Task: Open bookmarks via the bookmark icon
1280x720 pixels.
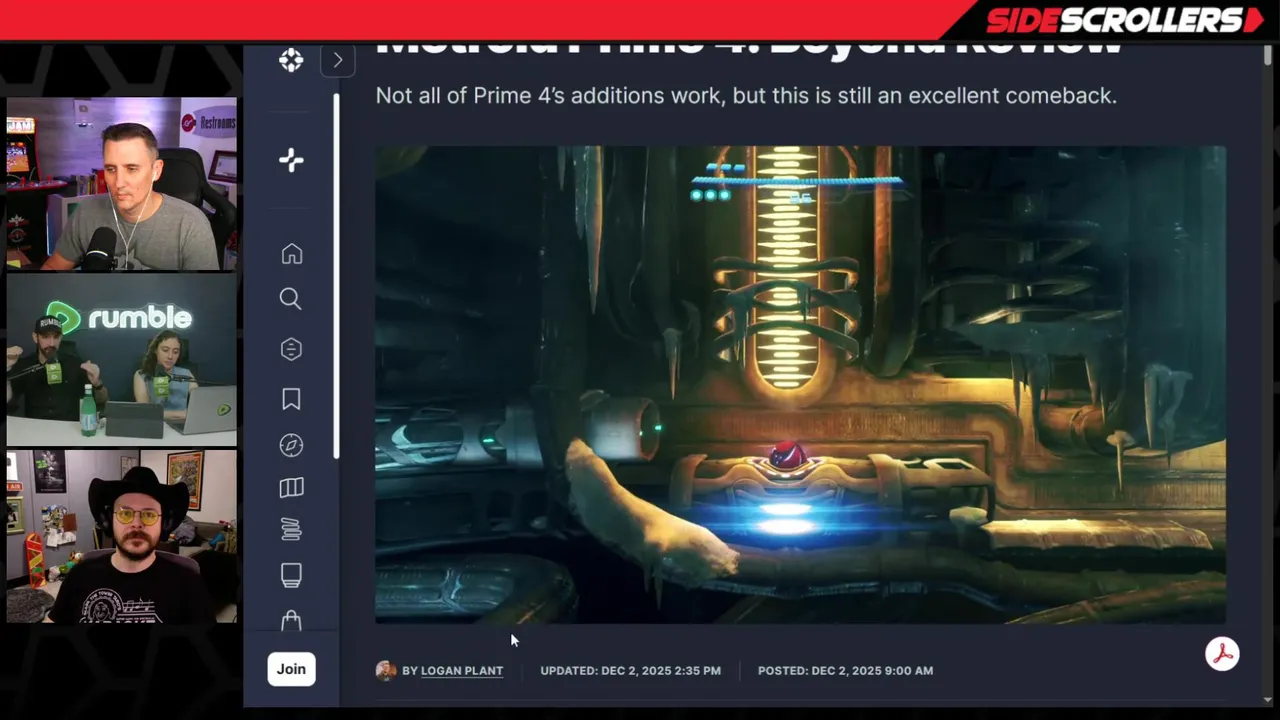Action: [x=291, y=399]
